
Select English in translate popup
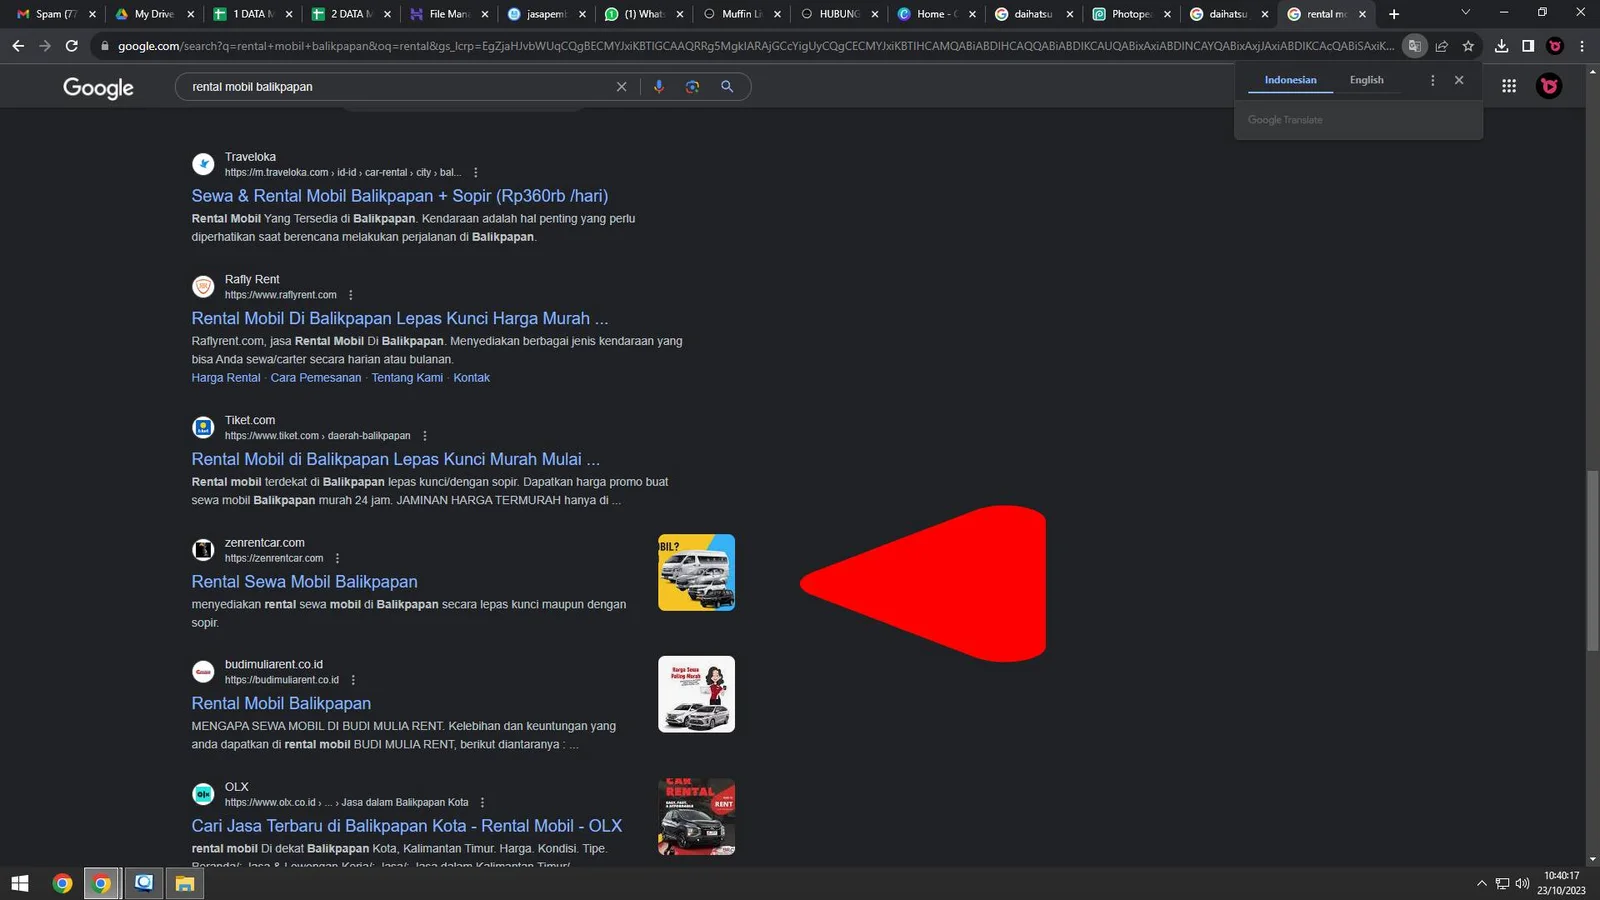[1366, 80]
